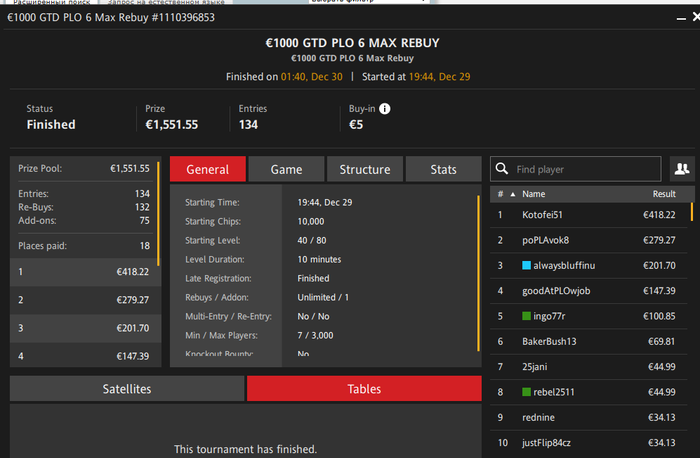700x458 pixels.
Task: Sort the list by Name column
Action: pyautogui.click(x=533, y=194)
